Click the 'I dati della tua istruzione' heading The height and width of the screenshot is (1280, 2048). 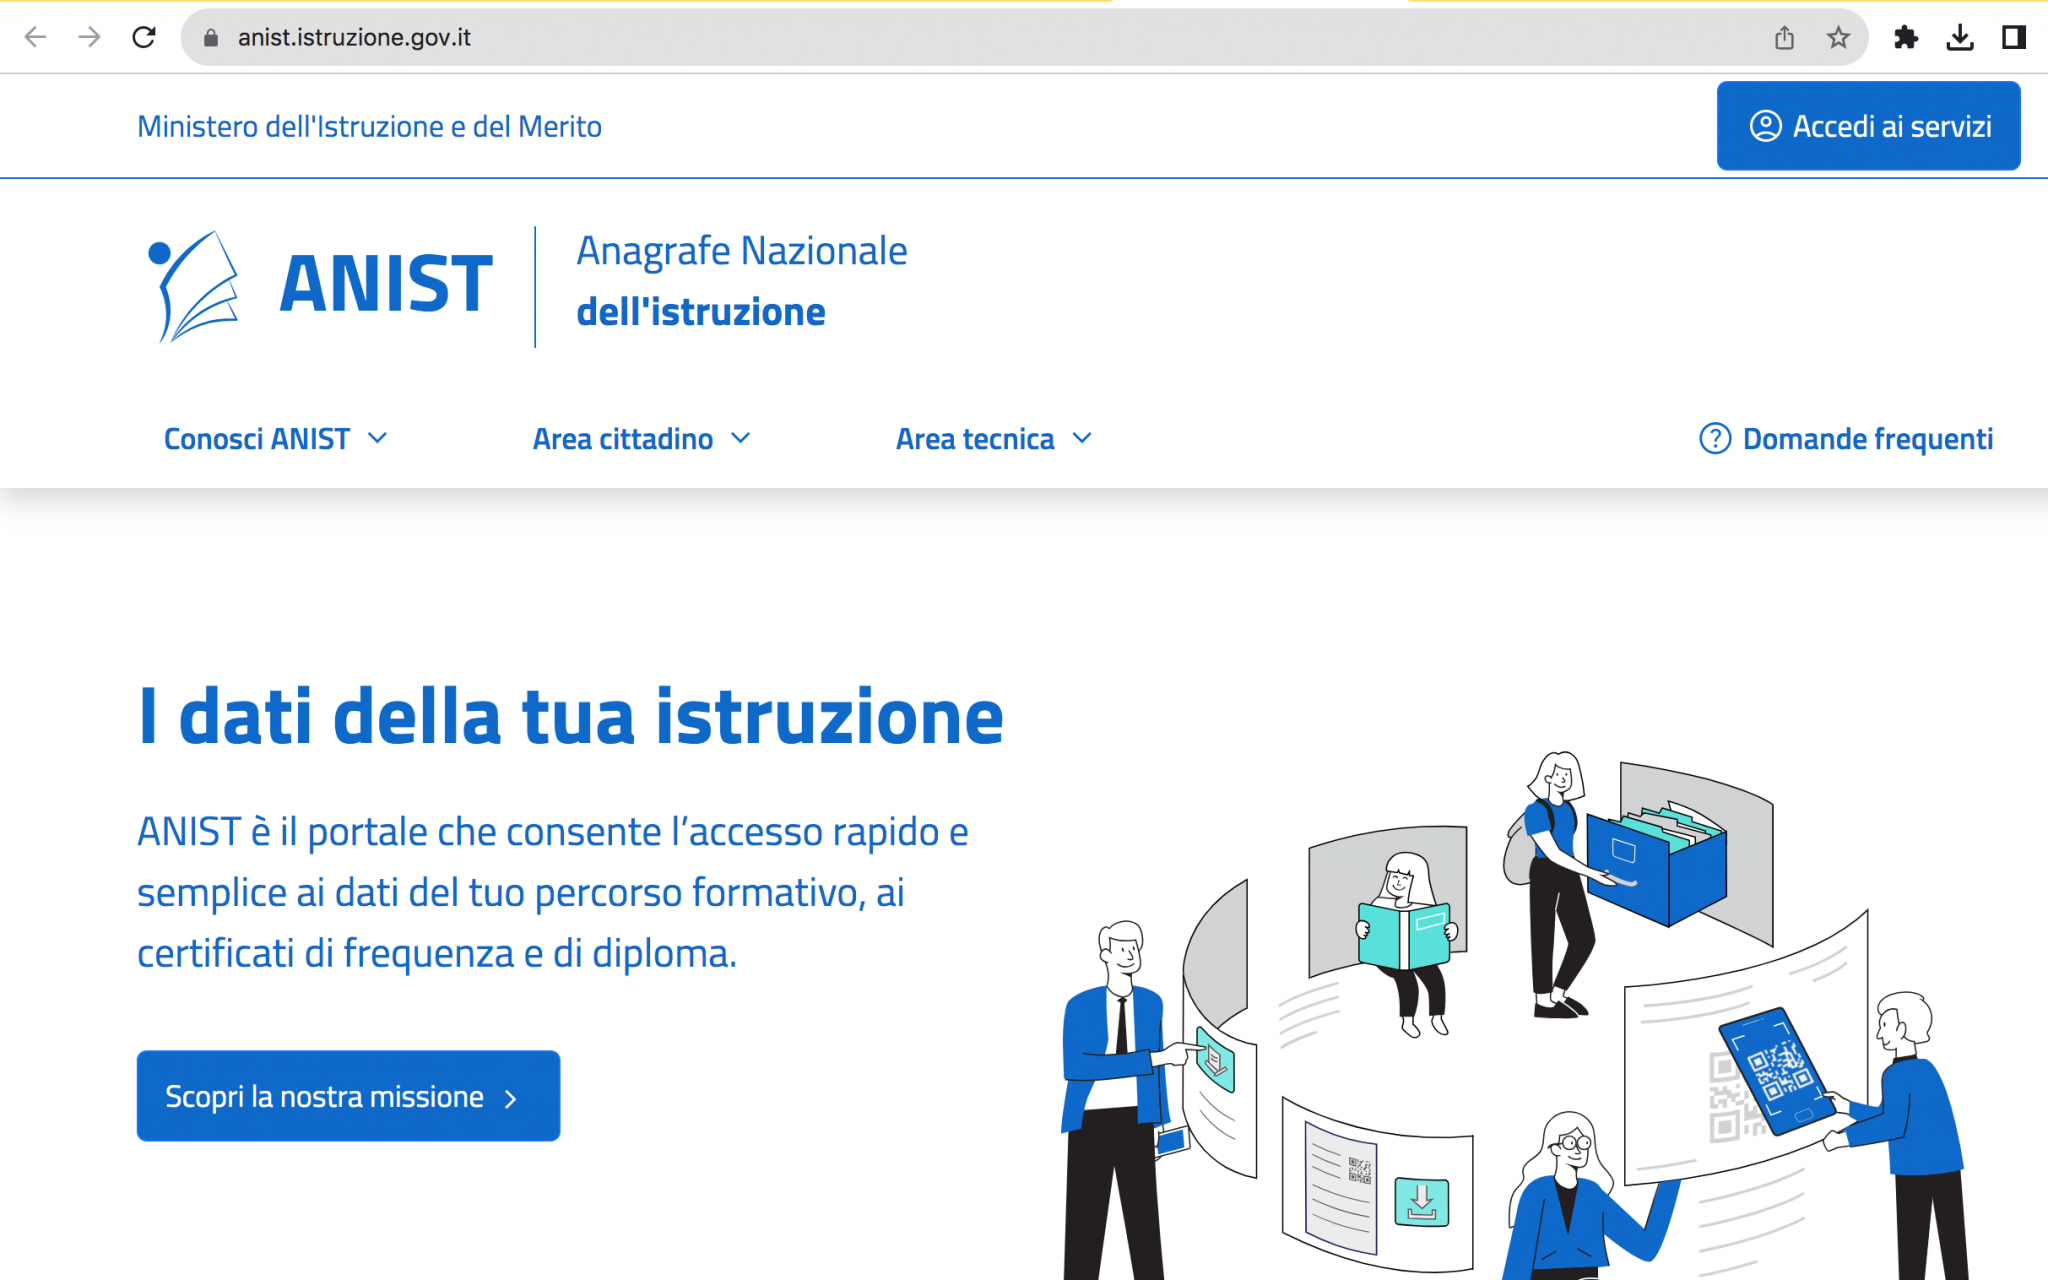[x=571, y=717]
